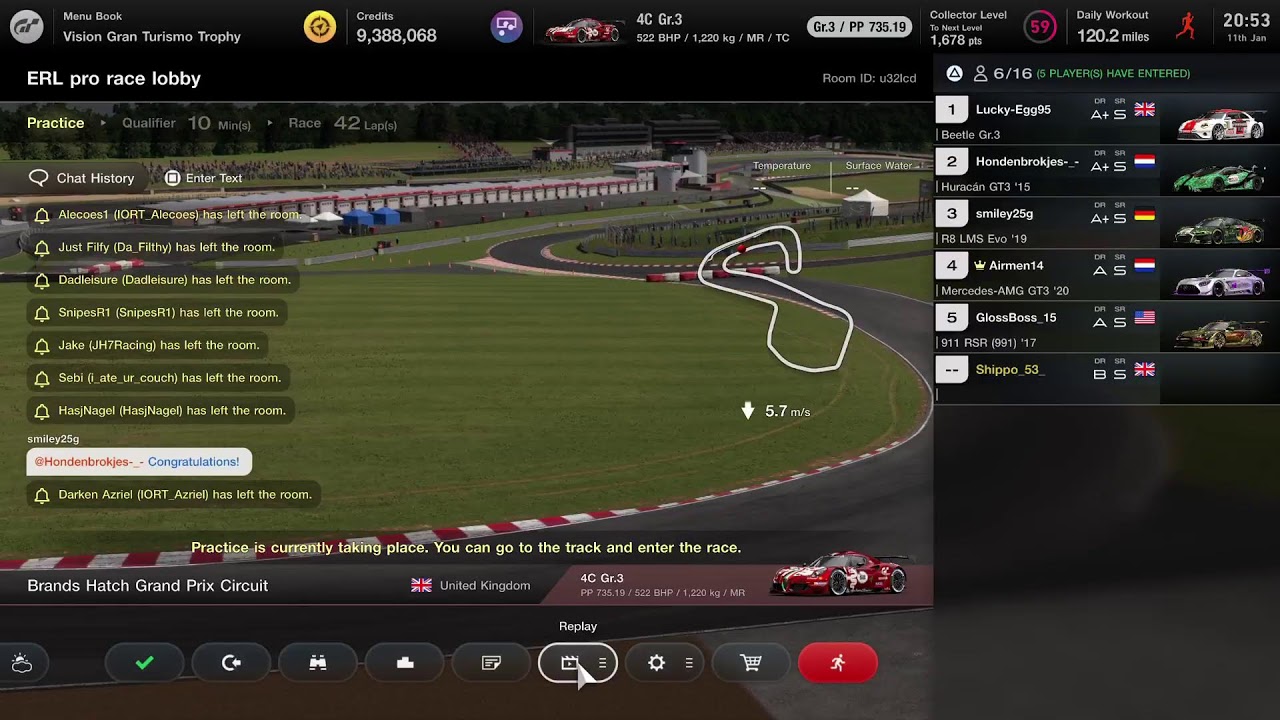This screenshot has width=1280, height=720.
Task: Open the room info notes icon
Action: point(491,663)
